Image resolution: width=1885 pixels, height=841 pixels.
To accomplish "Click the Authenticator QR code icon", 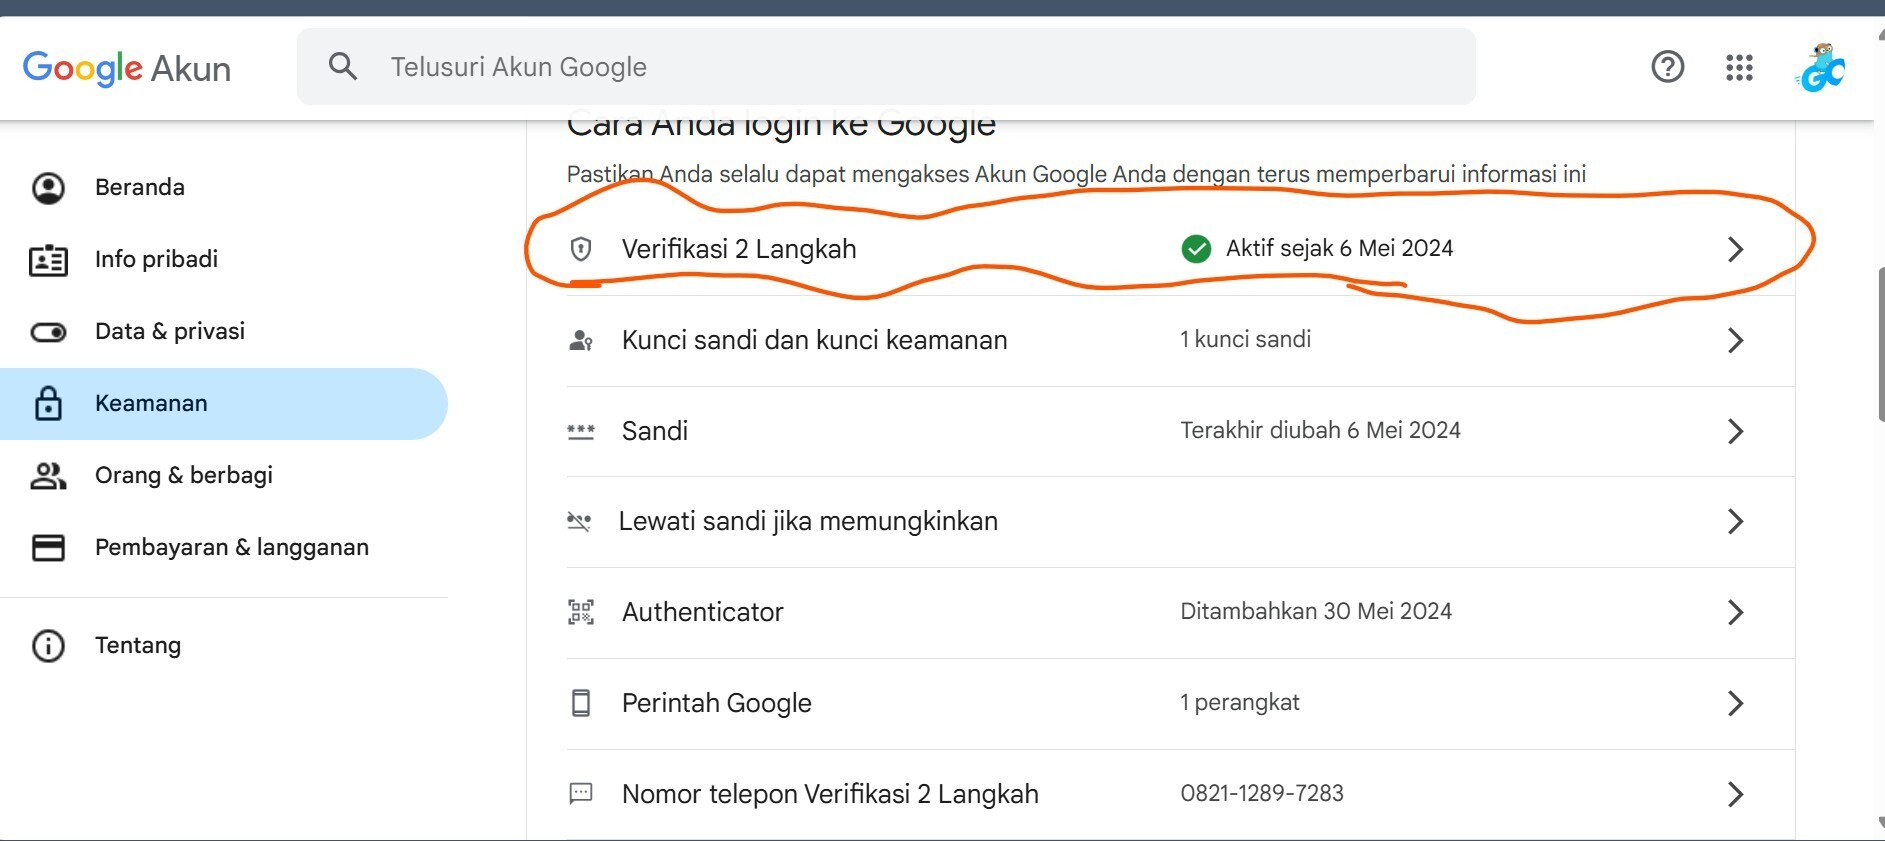I will pos(581,612).
